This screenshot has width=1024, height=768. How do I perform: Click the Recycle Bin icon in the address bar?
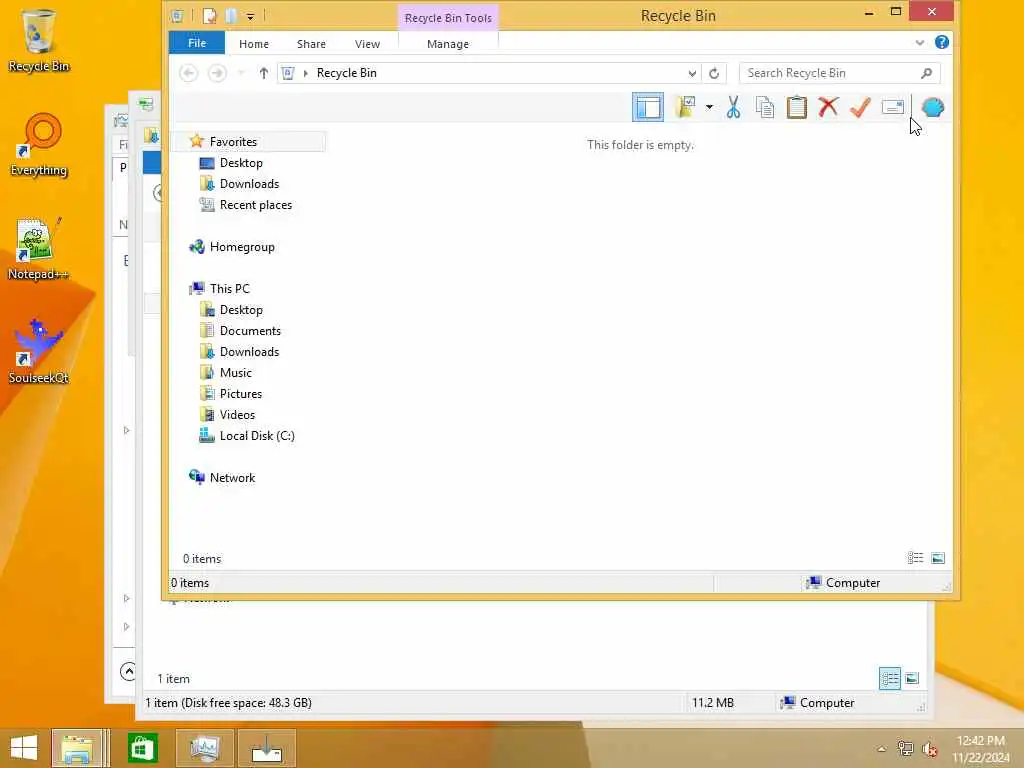point(288,73)
